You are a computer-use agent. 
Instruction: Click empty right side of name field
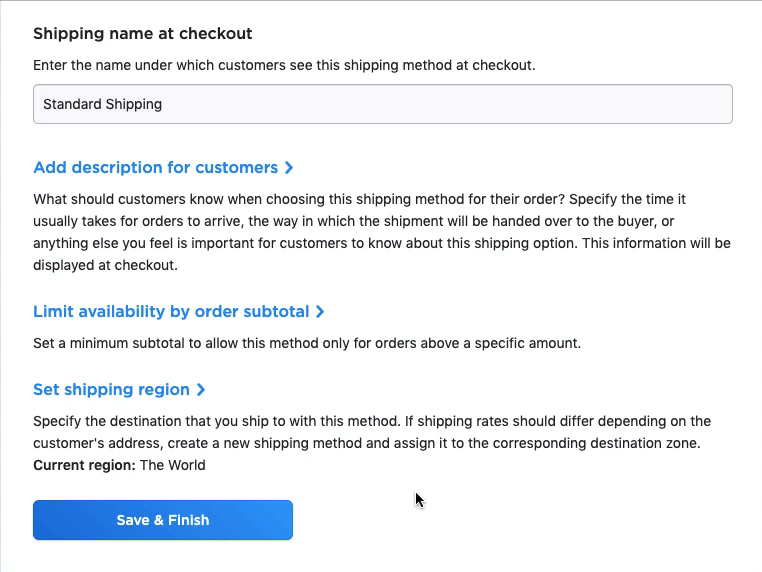(600, 104)
